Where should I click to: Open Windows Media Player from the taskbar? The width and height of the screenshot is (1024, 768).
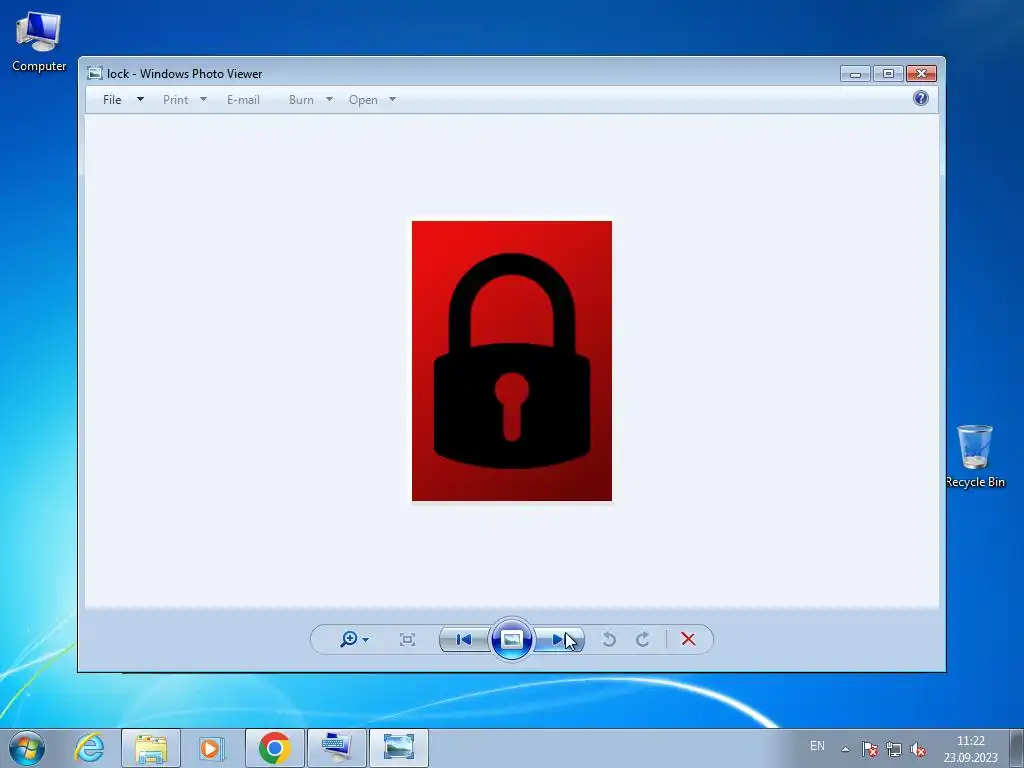pyautogui.click(x=212, y=748)
